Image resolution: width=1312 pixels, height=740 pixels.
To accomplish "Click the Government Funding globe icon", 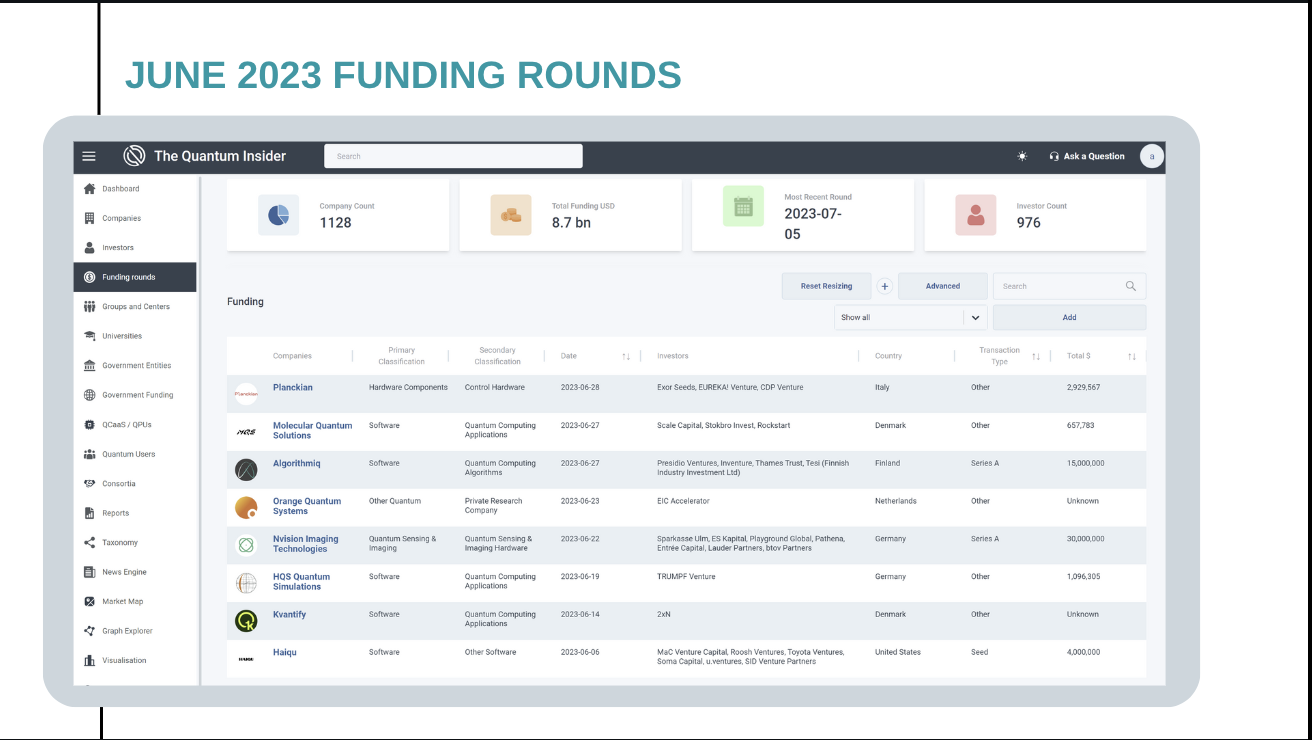I will coord(90,395).
